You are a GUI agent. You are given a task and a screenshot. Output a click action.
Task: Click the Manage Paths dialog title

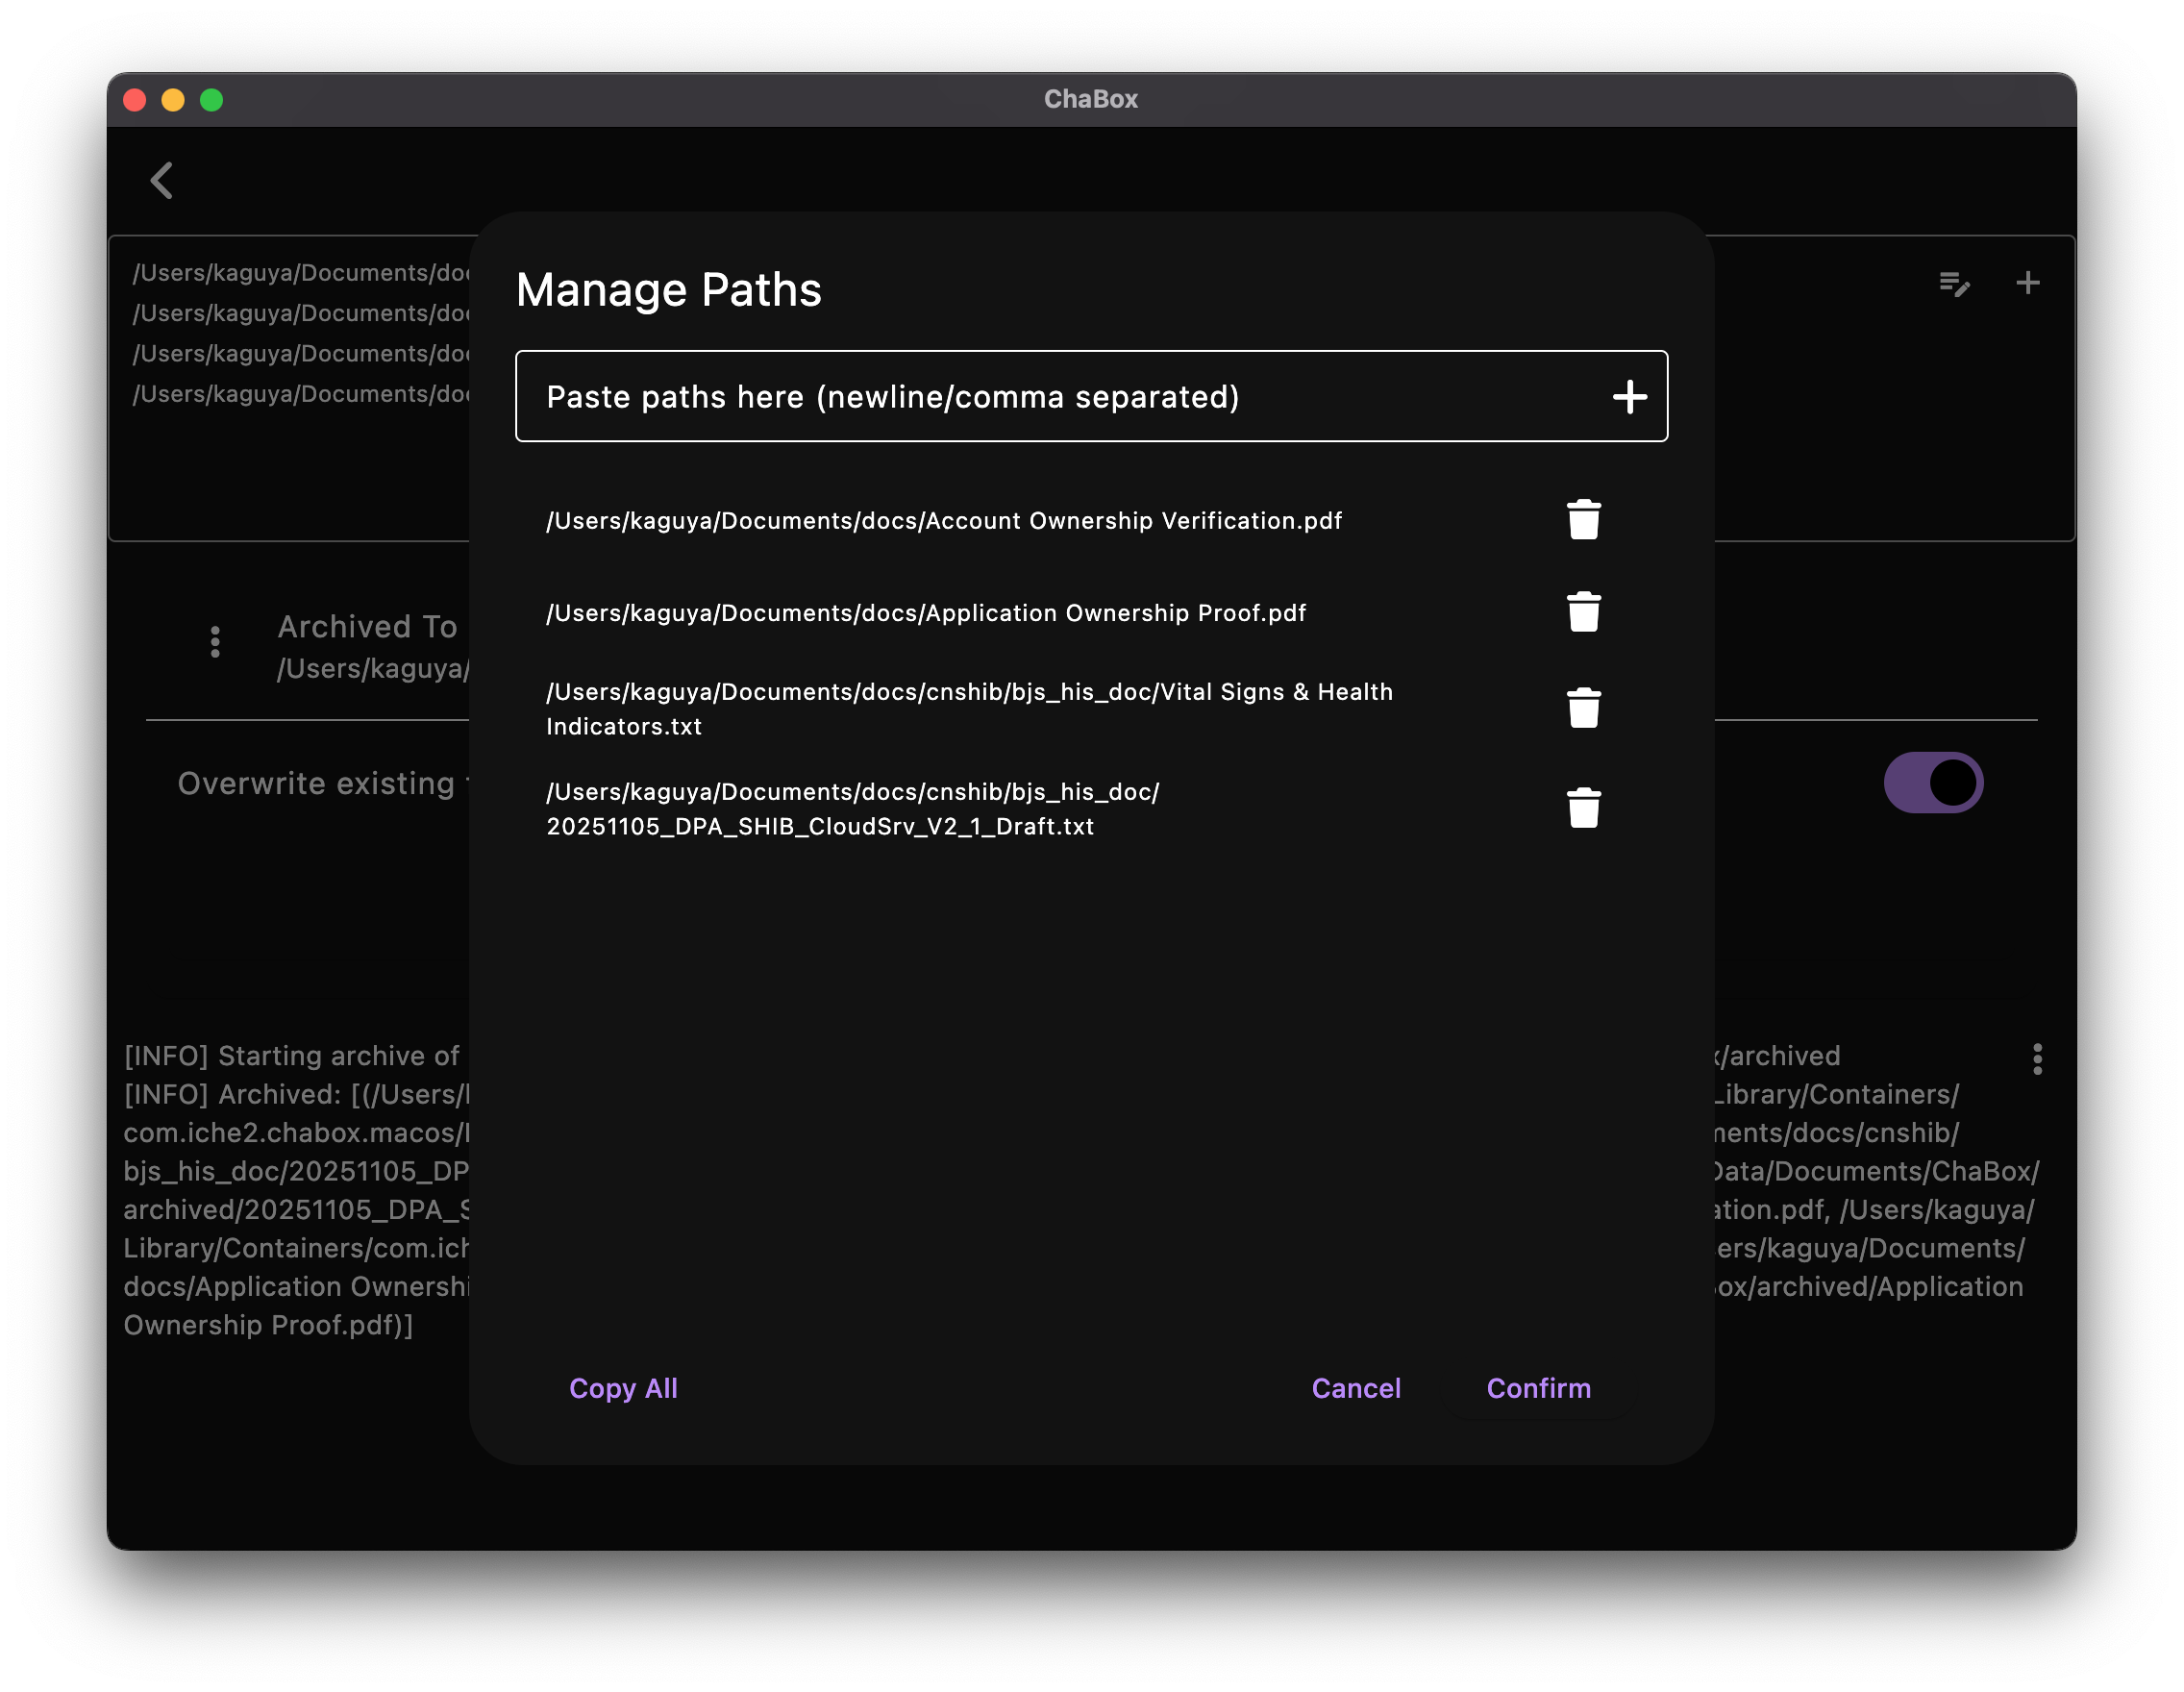pos(668,290)
